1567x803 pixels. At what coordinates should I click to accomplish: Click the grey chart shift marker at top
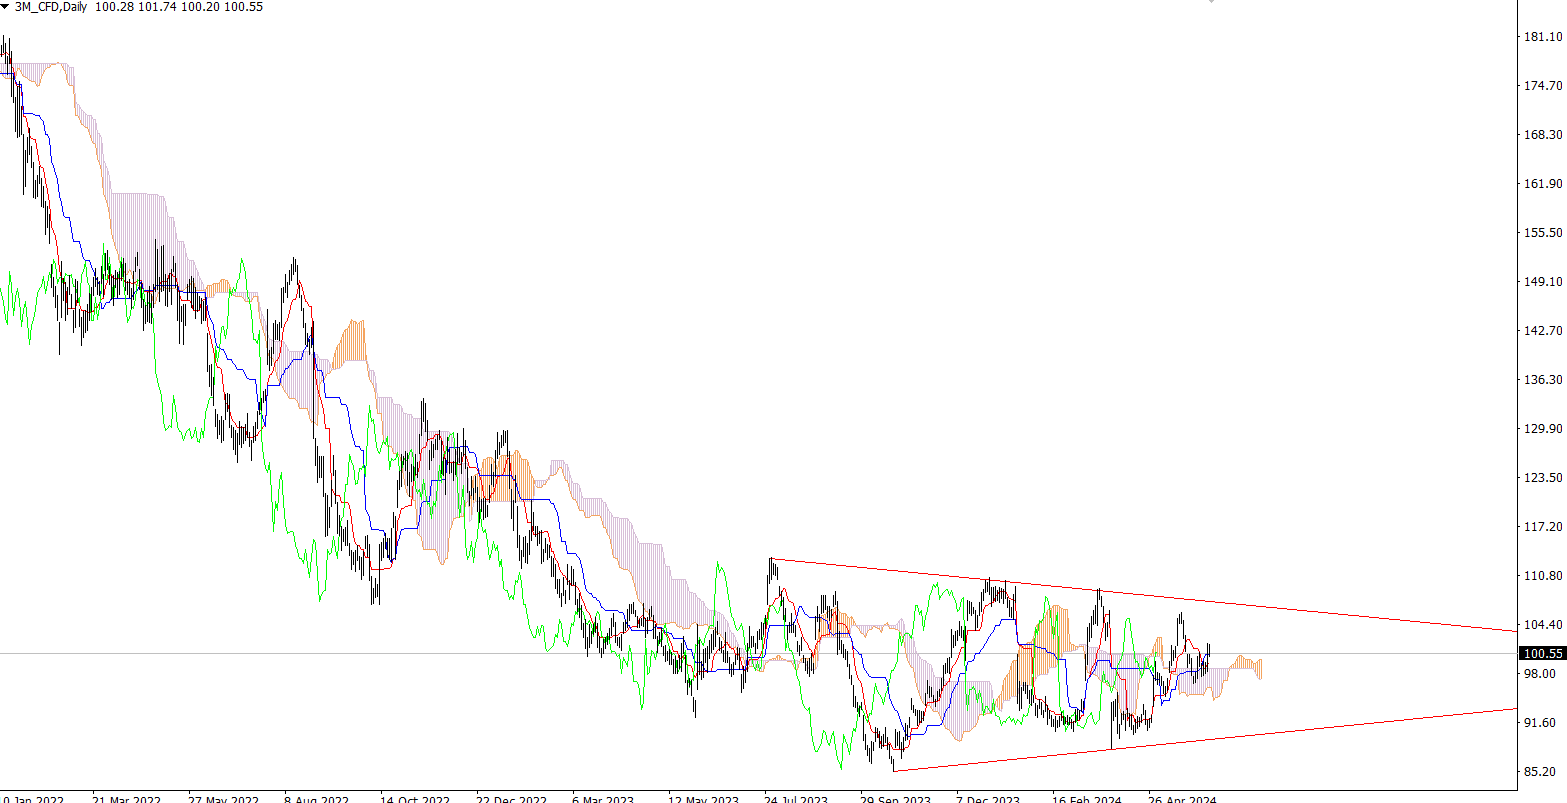coord(1211,2)
